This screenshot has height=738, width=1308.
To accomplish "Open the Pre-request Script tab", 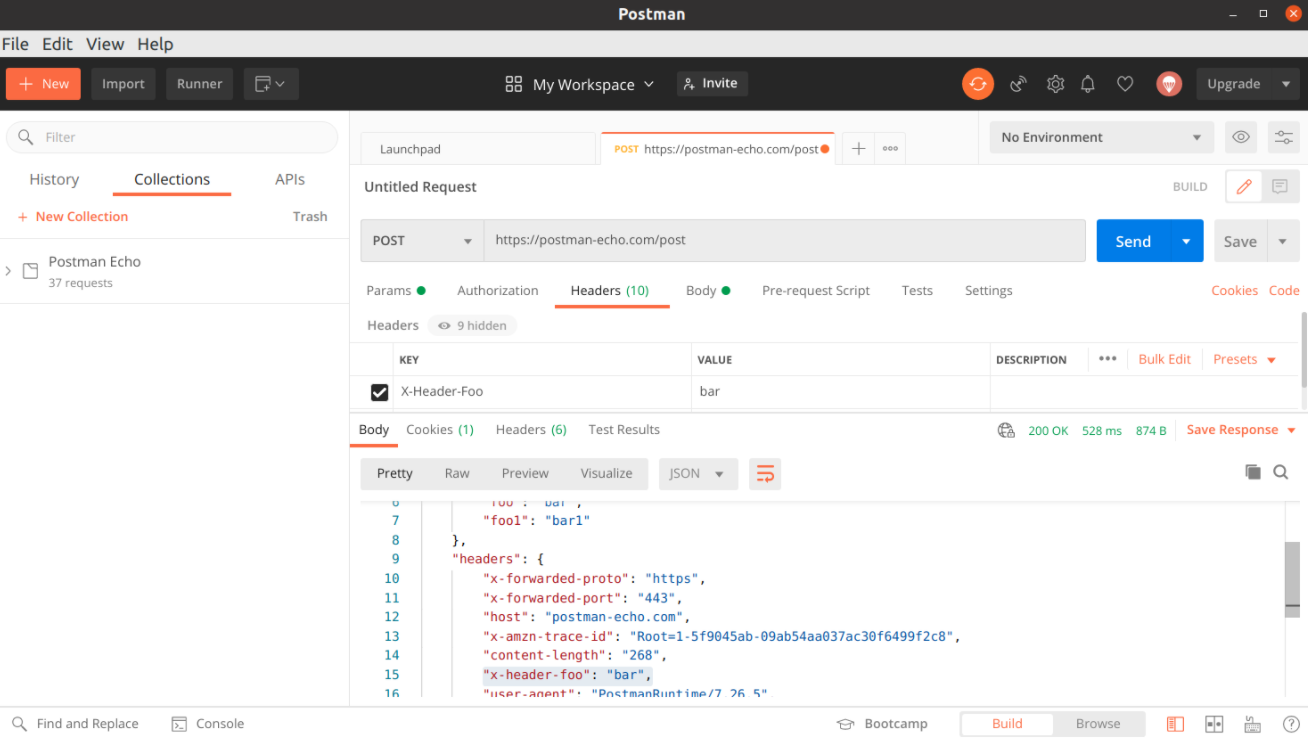I will point(815,290).
